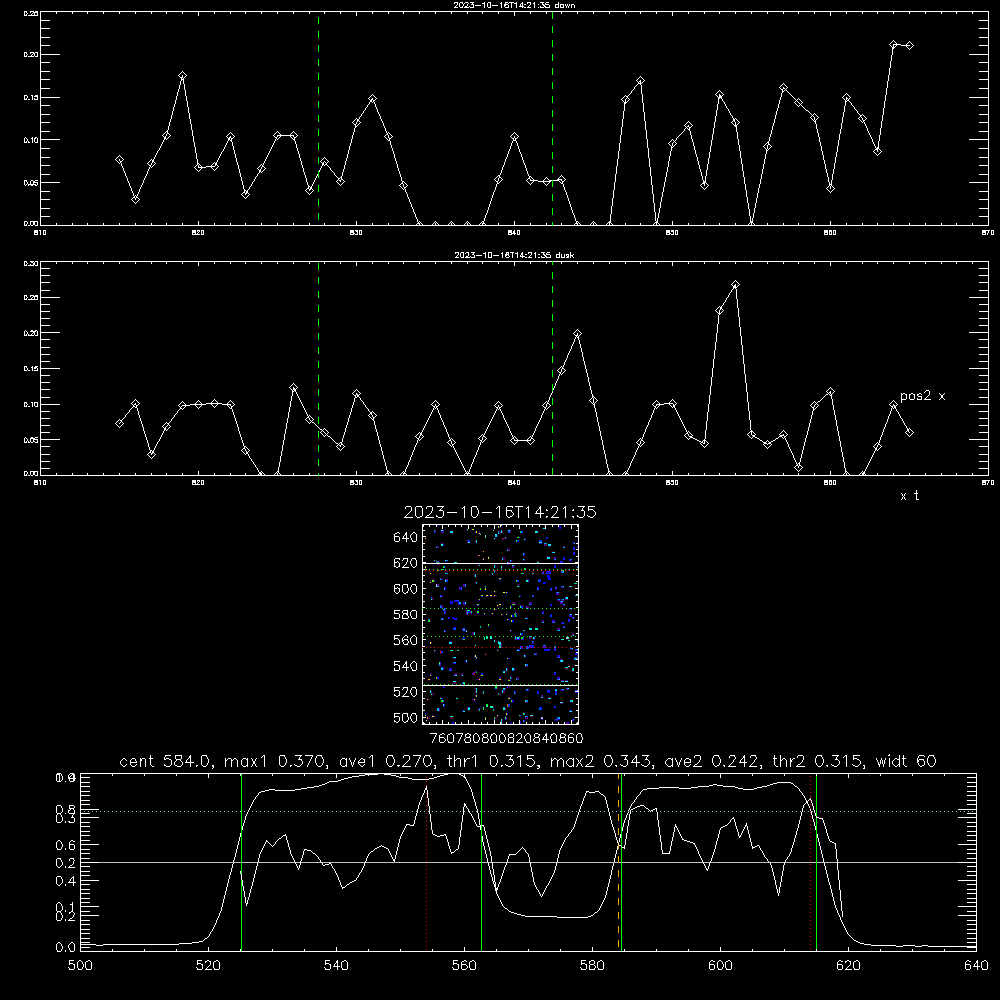Click the thumbnail y-axis label 520
The image size is (1000, 1000).
click(406, 692)
